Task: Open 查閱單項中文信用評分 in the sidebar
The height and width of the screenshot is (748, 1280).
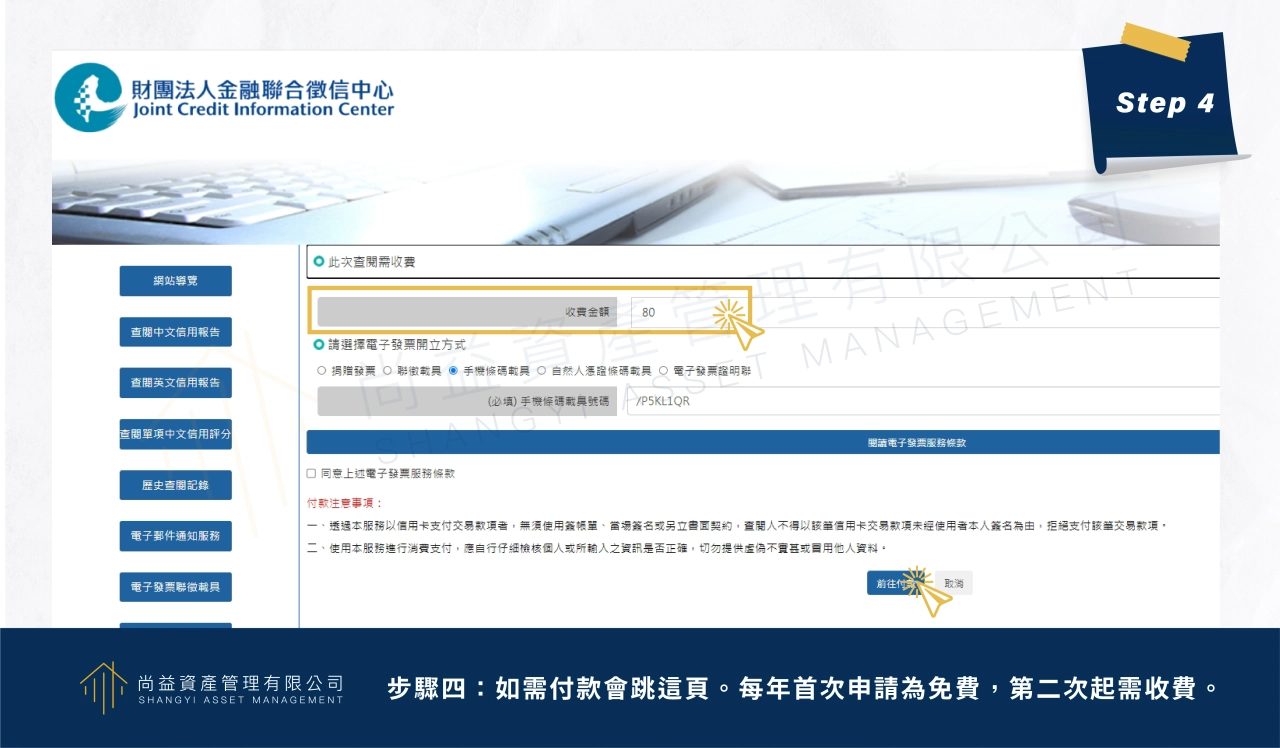Action: [x=175, y=434]
